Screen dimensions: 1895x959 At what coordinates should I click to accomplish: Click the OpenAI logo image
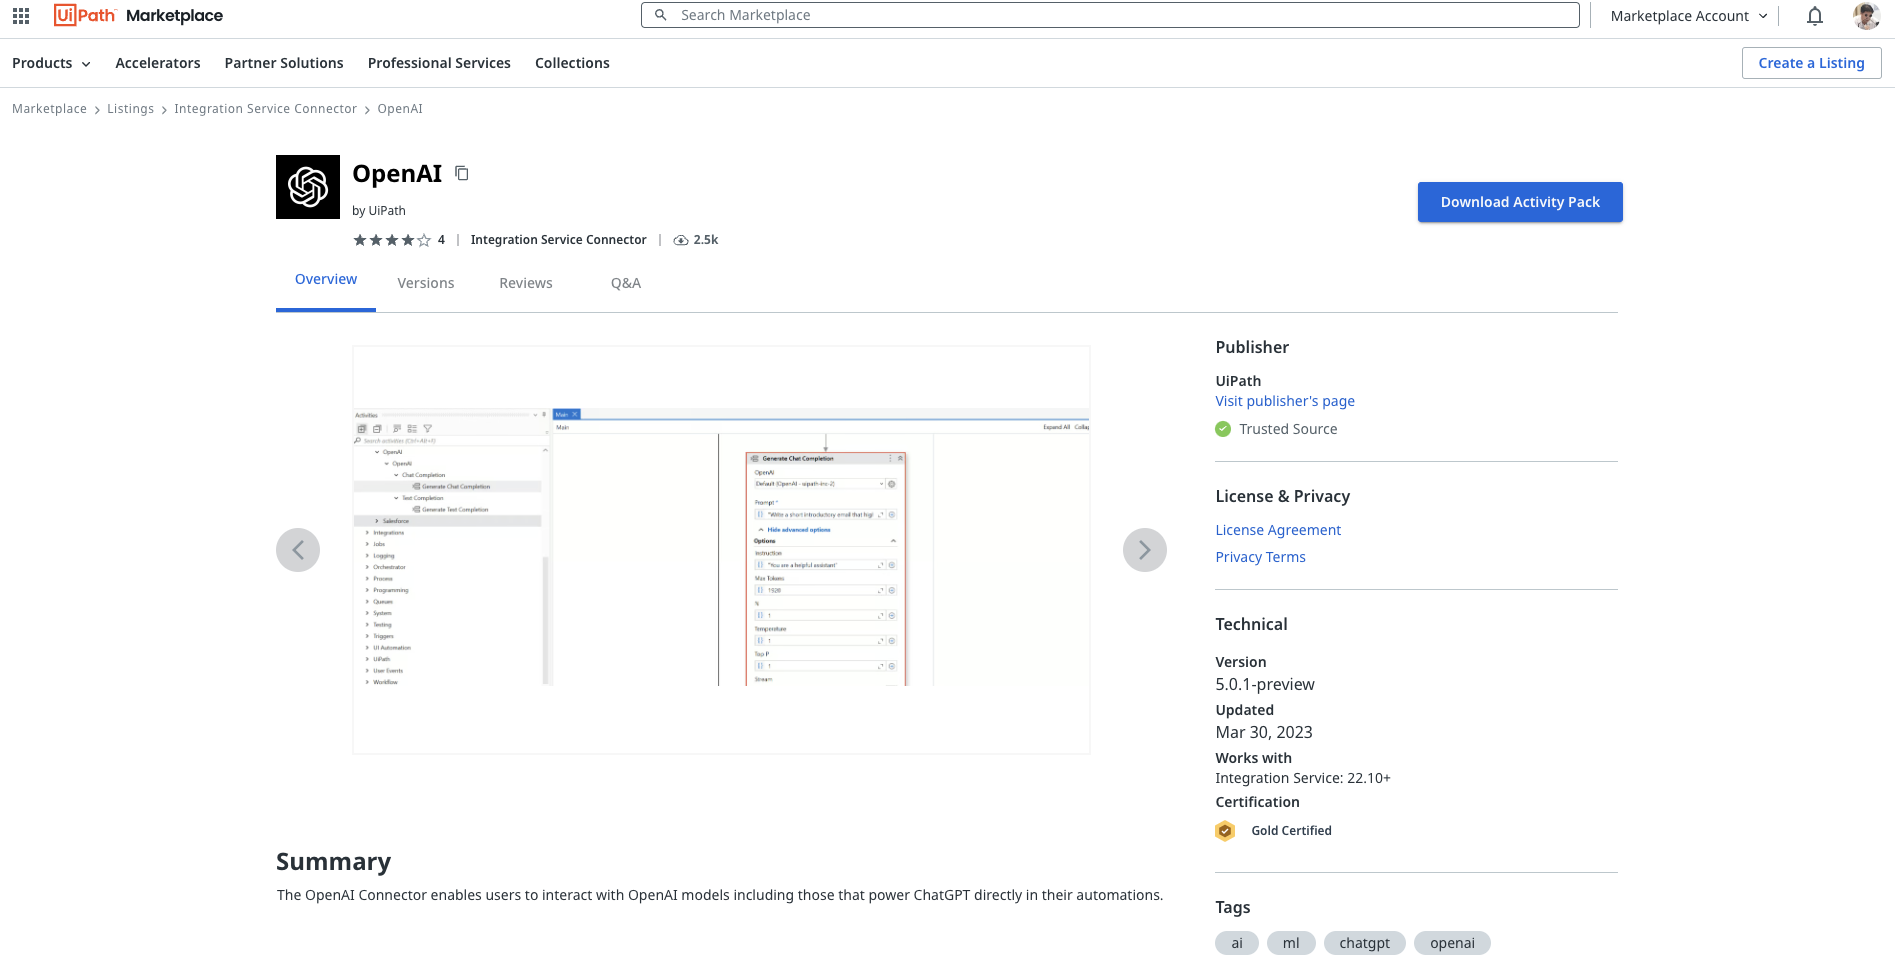tap(308, 187)
